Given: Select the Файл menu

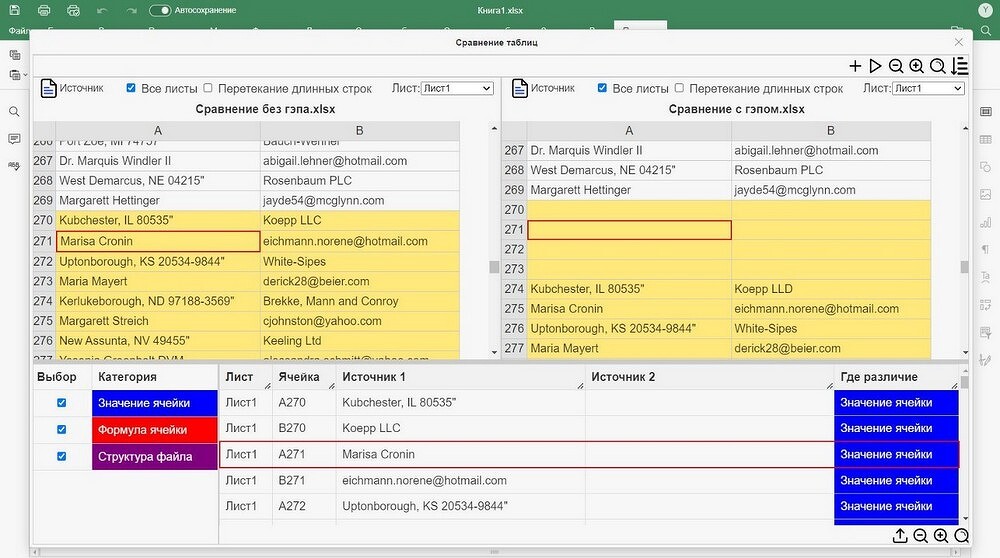Looking at the screenshot, I should (x=17, y=31).
